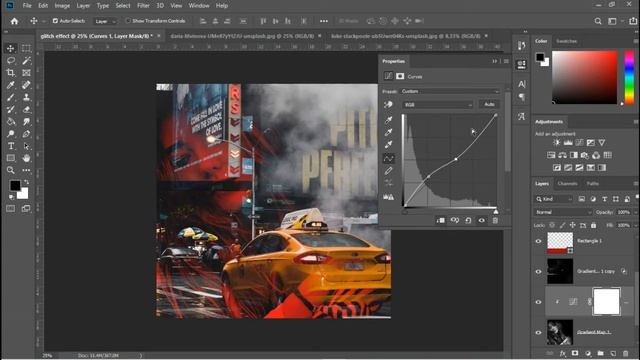Click the toolbox foreground black swatch

tap(15, 186)
